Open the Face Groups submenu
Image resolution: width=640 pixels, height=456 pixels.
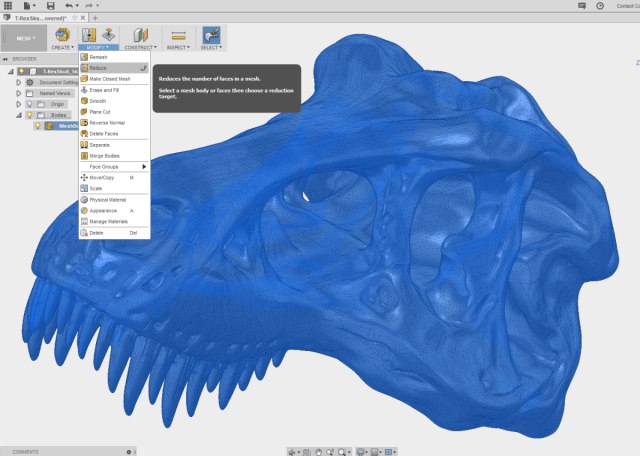(x=114, y=167)
